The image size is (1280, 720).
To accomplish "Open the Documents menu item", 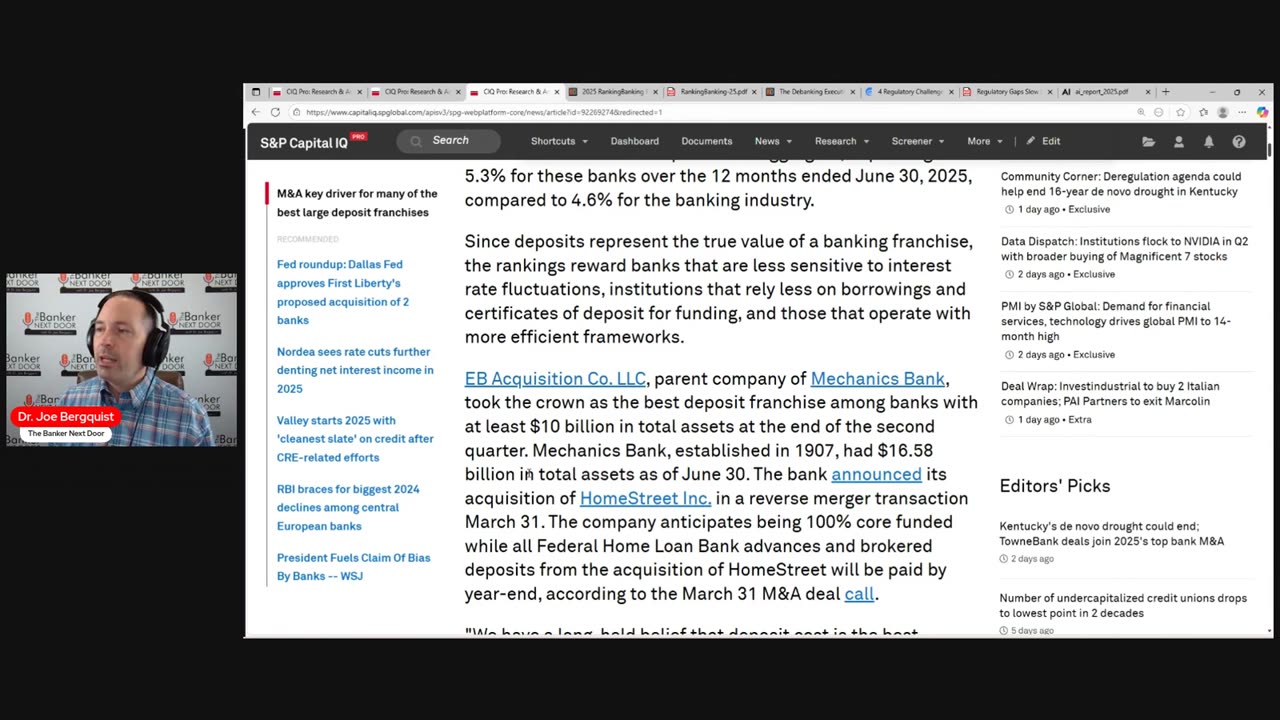I will coord(707,141).
